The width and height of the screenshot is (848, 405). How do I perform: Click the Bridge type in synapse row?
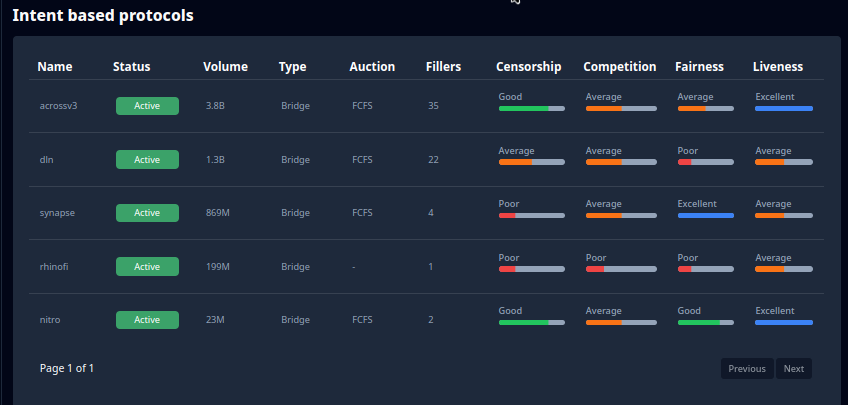click(295, 213)
